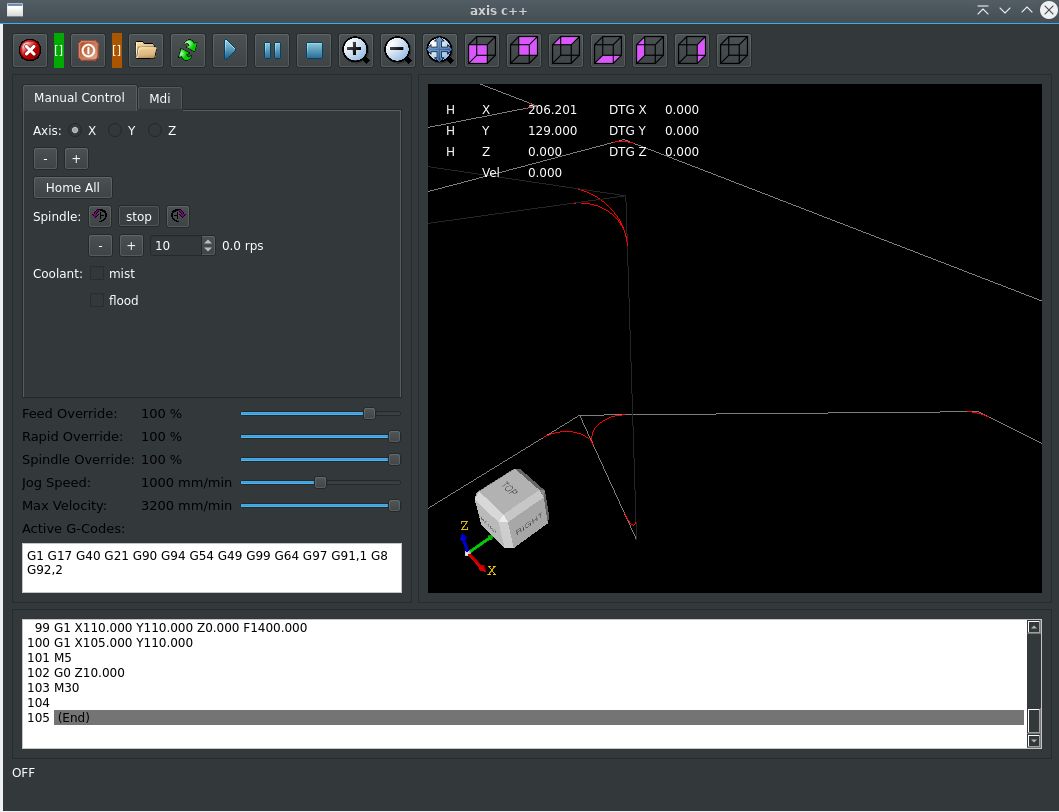Select the Z axis radio button

click(155, 130)
